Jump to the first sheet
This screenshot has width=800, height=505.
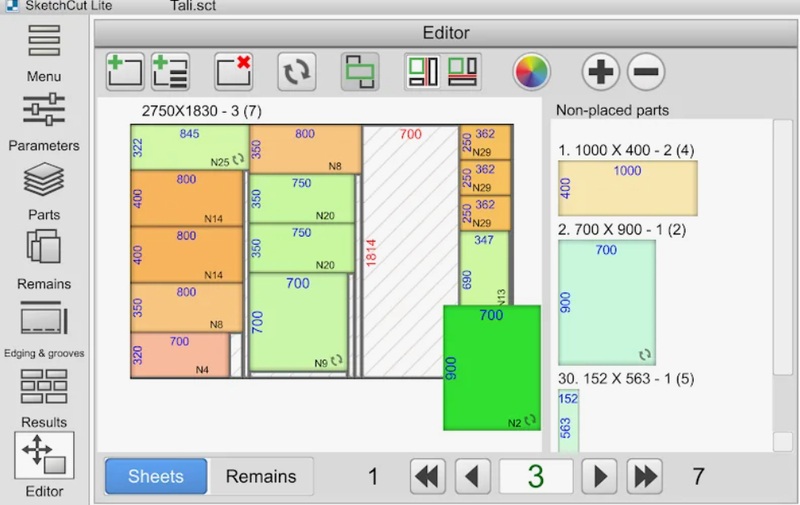[x=428, y=476]
